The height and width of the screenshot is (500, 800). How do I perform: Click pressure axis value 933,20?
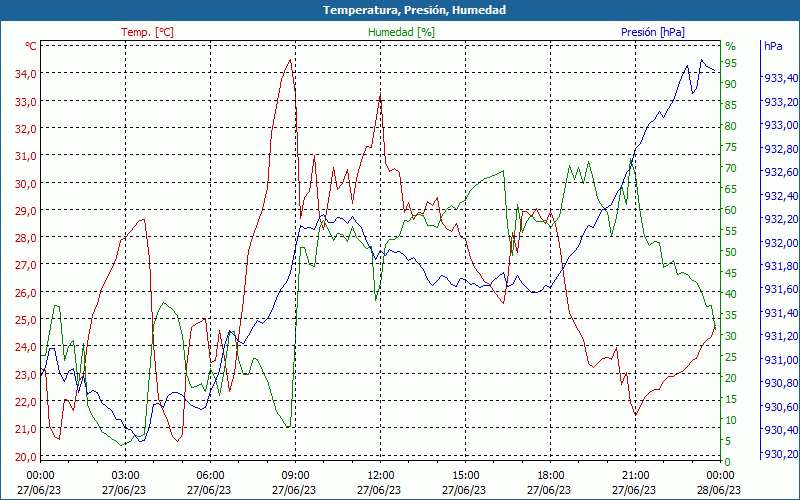[781, 102]
